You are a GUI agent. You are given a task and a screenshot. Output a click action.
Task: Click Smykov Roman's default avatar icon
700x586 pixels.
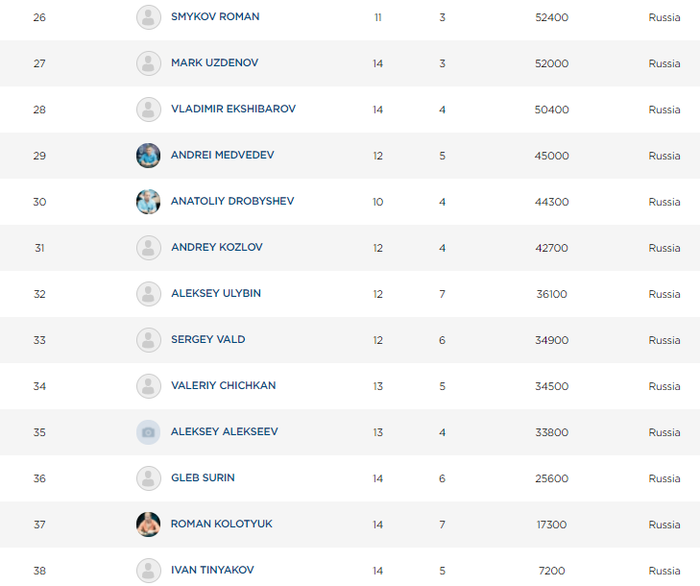pyautogui.click(x=148, y=17)
